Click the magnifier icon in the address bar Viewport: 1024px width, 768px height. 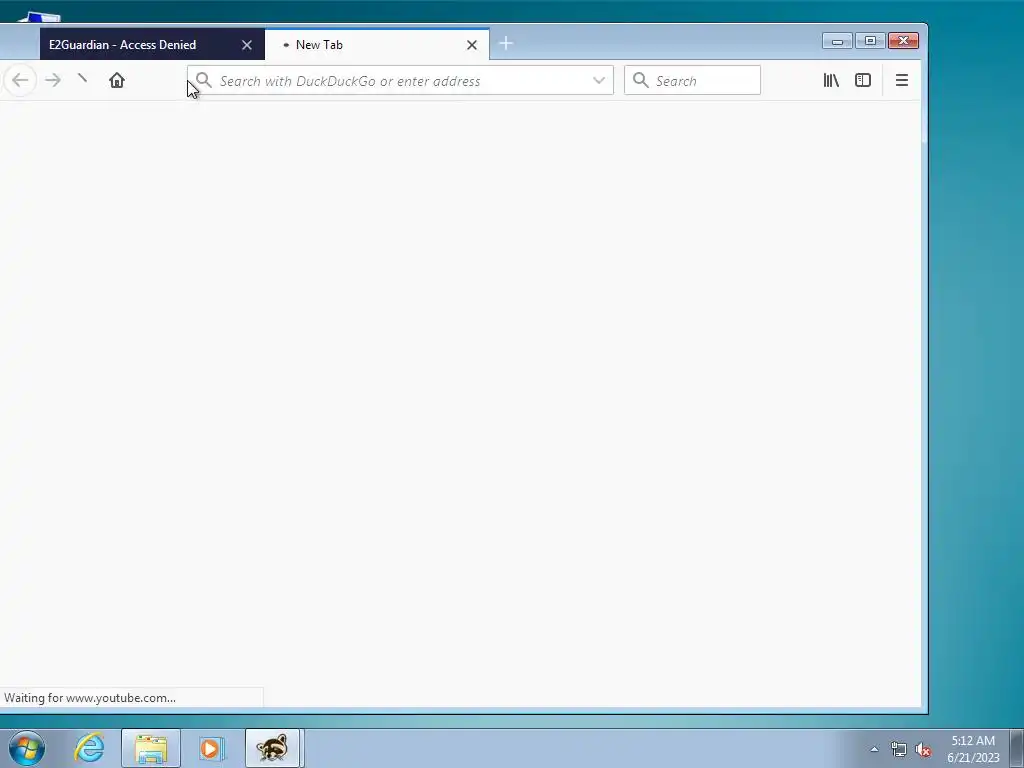[x=204, y=80]
